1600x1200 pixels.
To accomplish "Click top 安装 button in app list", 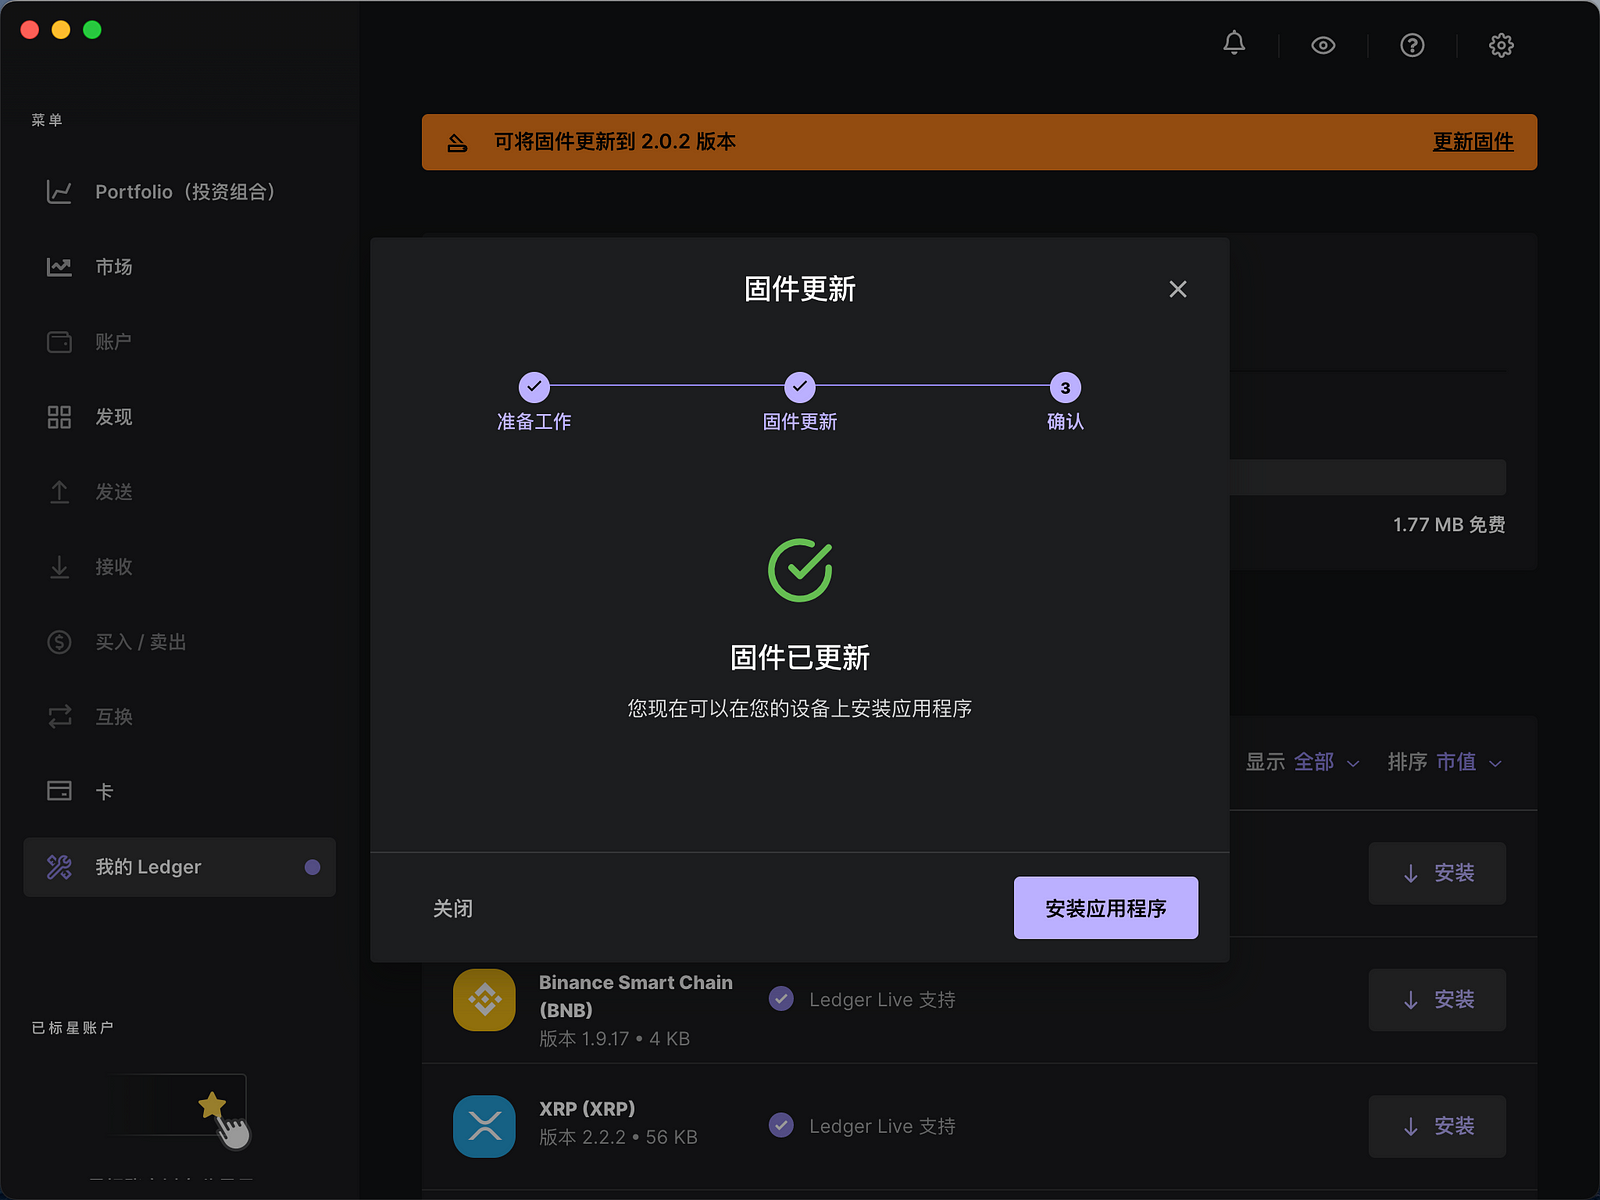I will [x=1437, y=873].
